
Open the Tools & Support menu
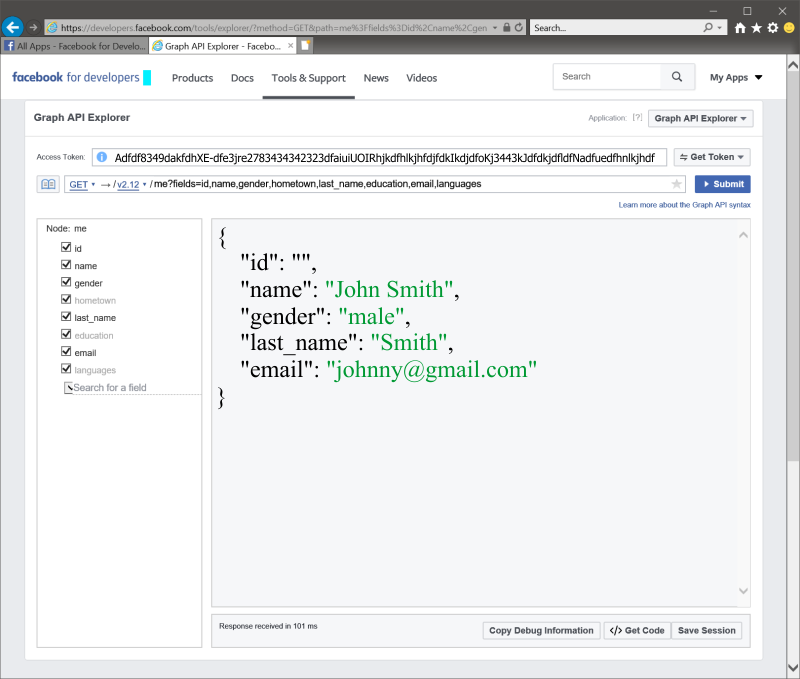coord(308,78)
